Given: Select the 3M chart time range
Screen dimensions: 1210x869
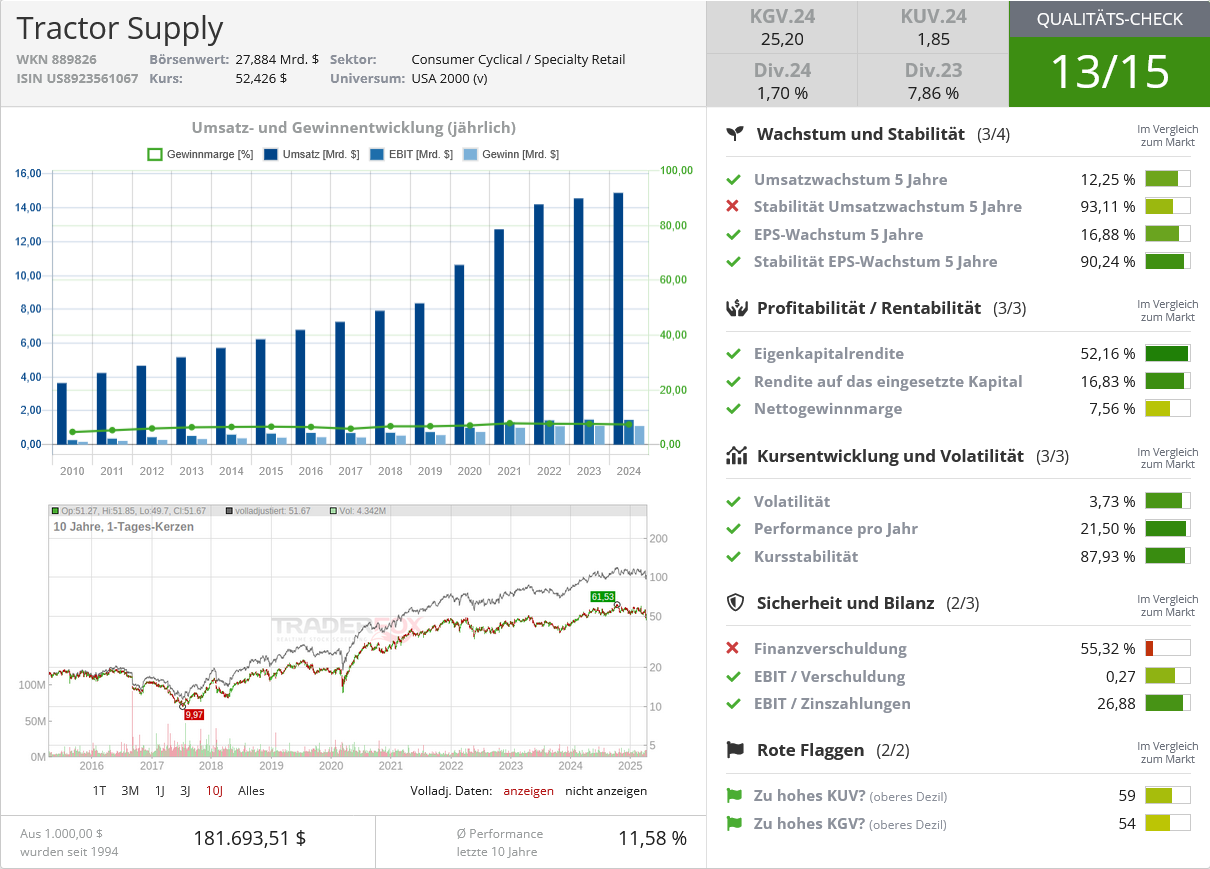Looking at the screenshot, I should pyautogui.click(x=130, y=791).
